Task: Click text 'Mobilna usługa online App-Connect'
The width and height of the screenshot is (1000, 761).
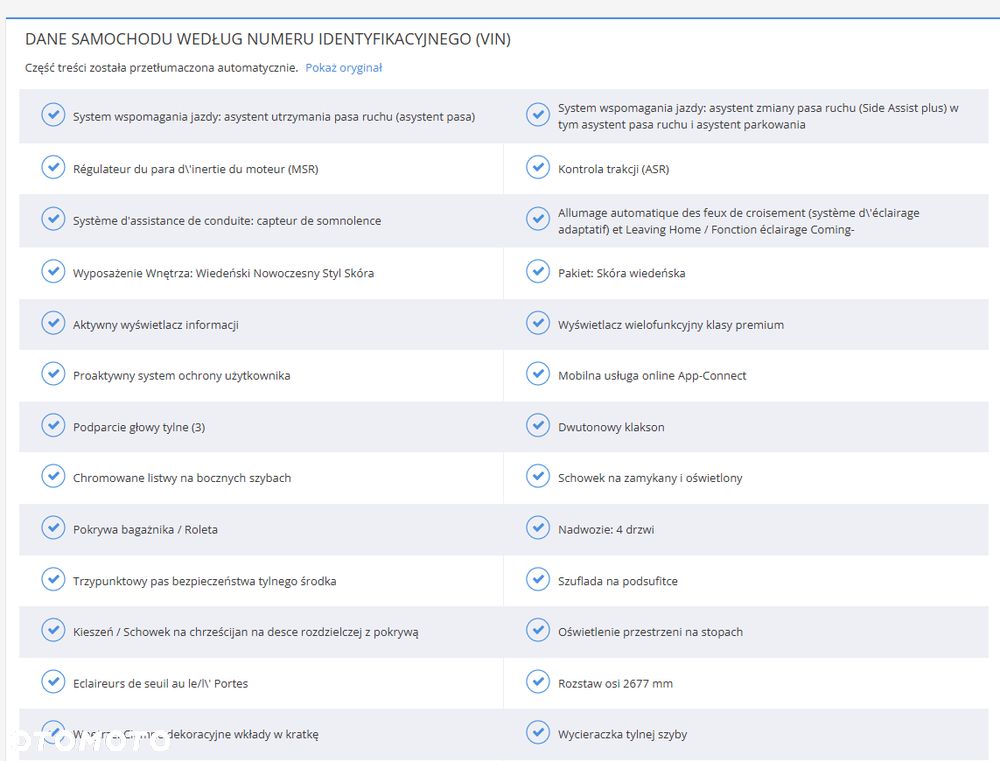Action: point(652,376)
